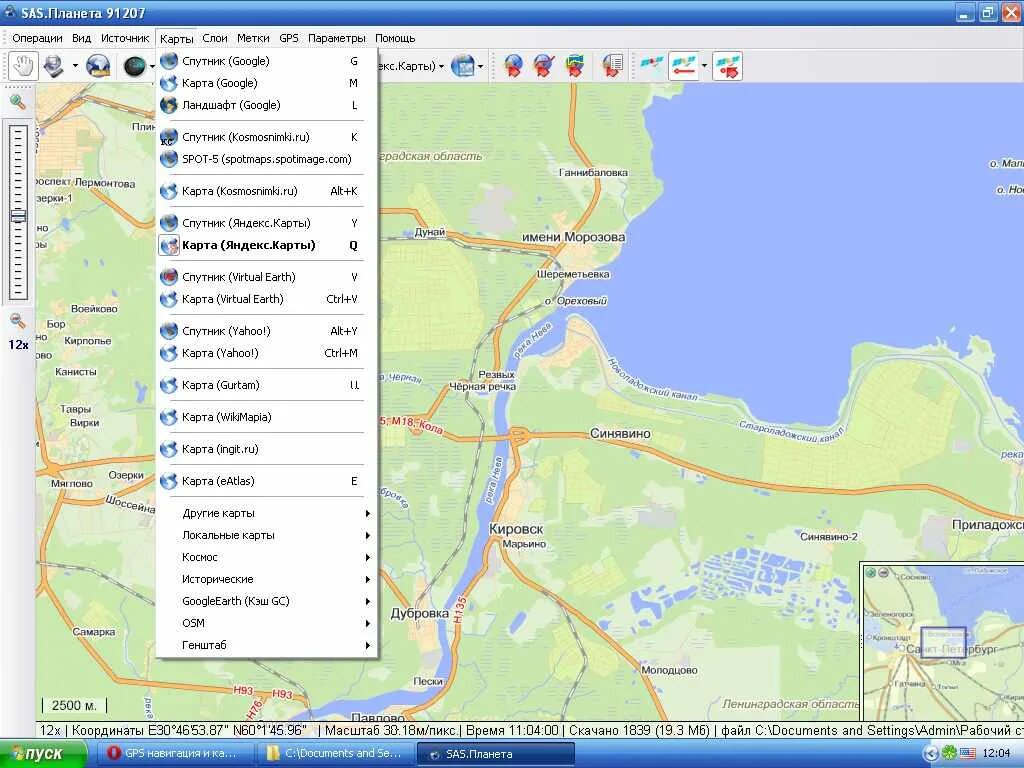The image size is (1024, 768).
Task: Choose SPOT-5 (spotmaps.spotimage.com) entry
Action: [x=266, y=159]
